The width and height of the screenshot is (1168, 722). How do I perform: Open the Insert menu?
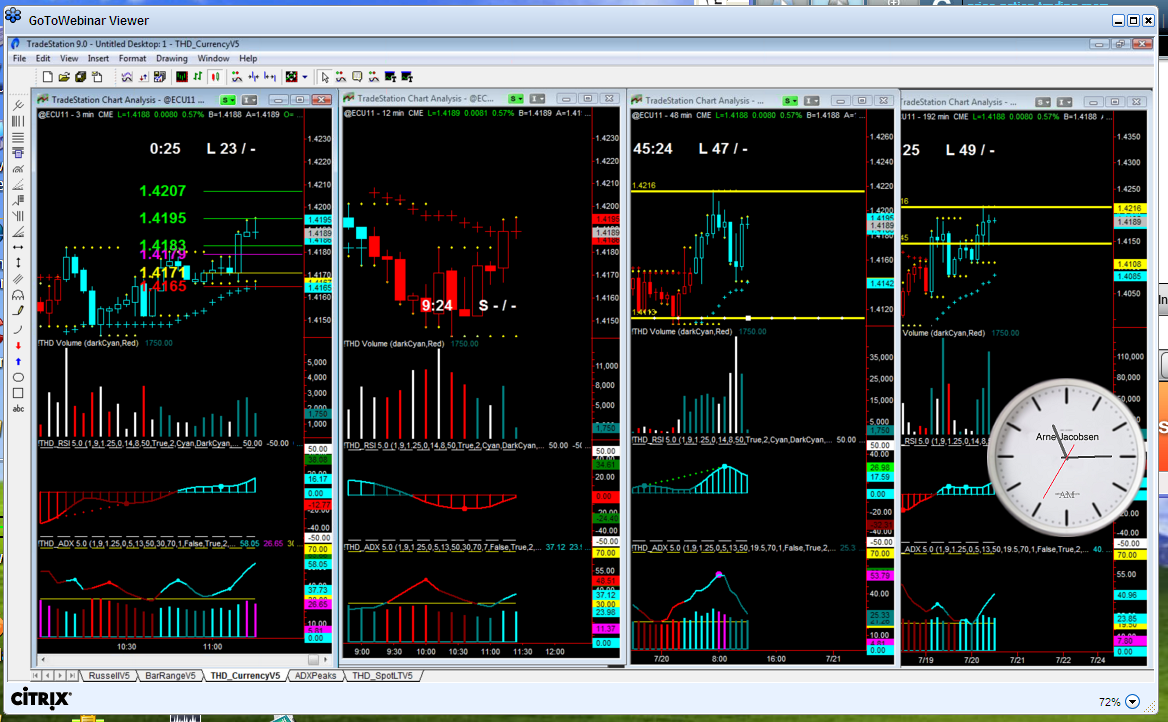tap(98, 58)
